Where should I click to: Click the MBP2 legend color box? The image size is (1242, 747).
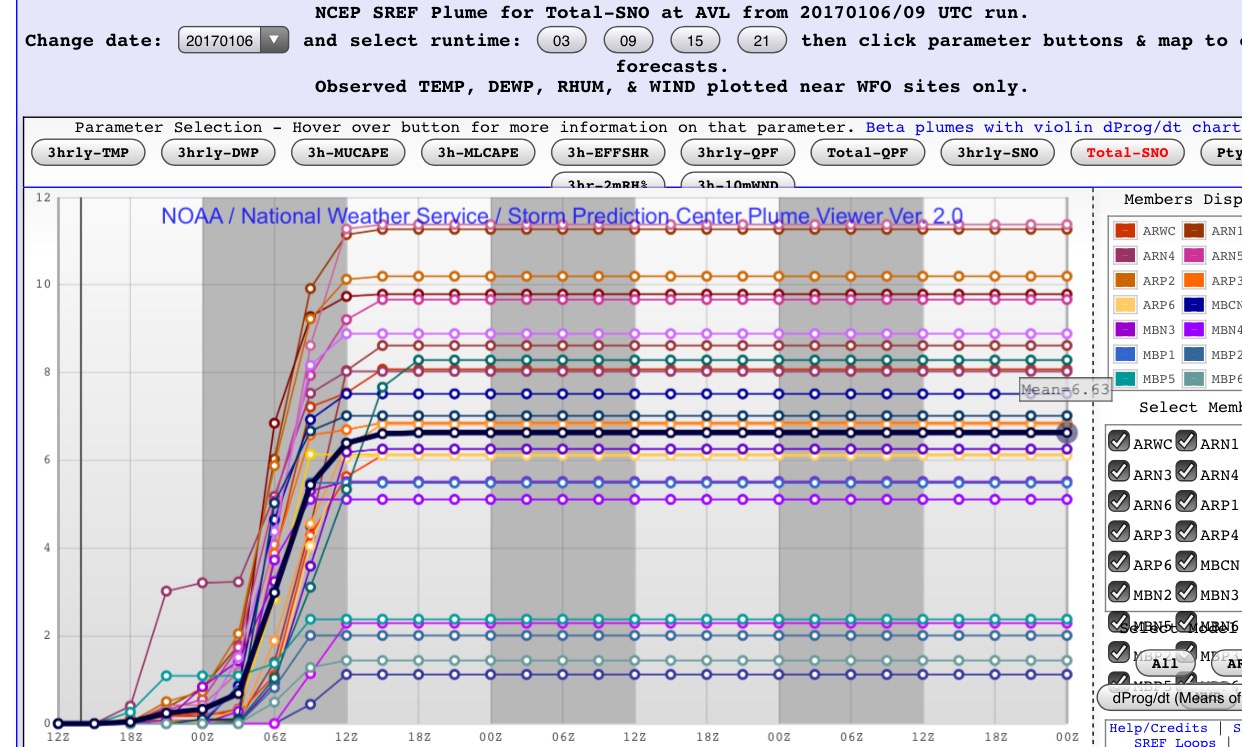pos(1194,354)
